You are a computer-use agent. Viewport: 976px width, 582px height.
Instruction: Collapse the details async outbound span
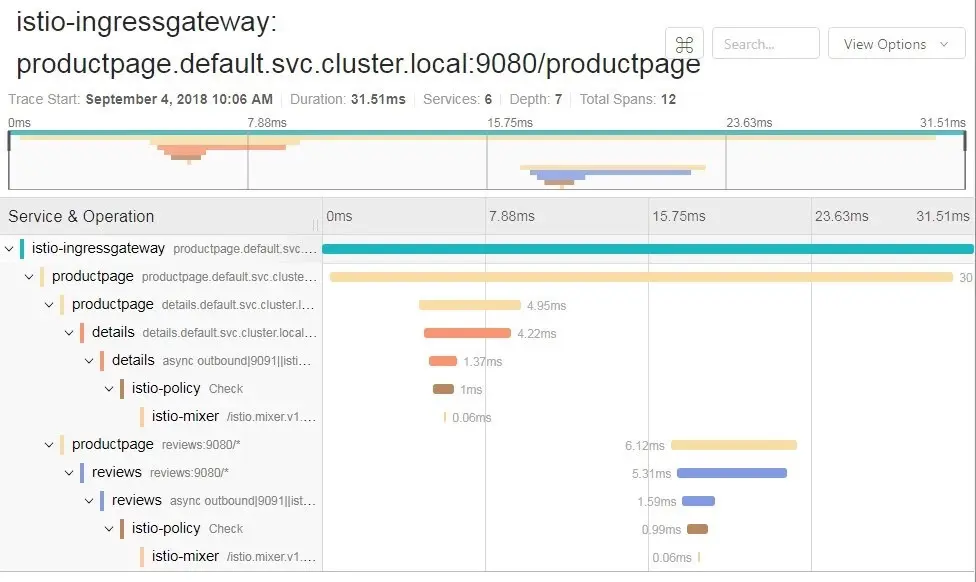[x=89, y=360]
